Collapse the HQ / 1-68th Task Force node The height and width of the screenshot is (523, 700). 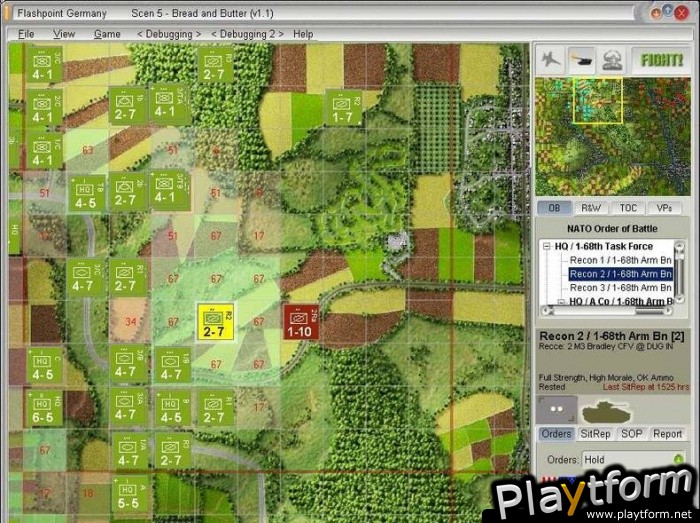546,246
